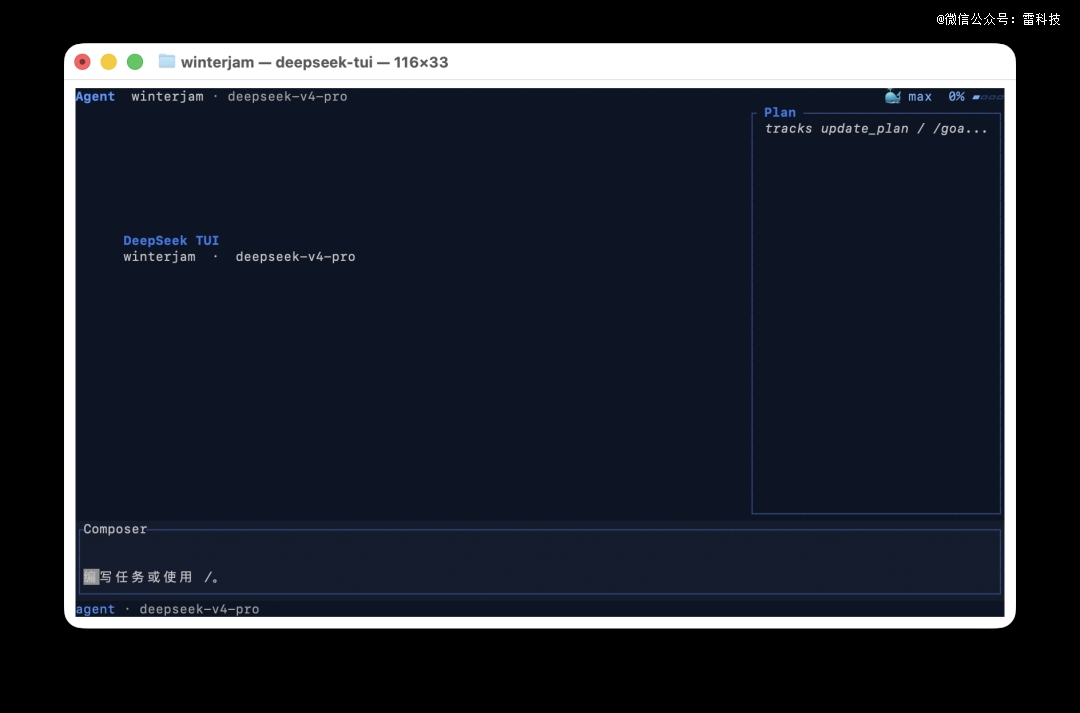Click 'winterjam' in the top header line
The image size is (1080, 713).
[x=167, y=96]
